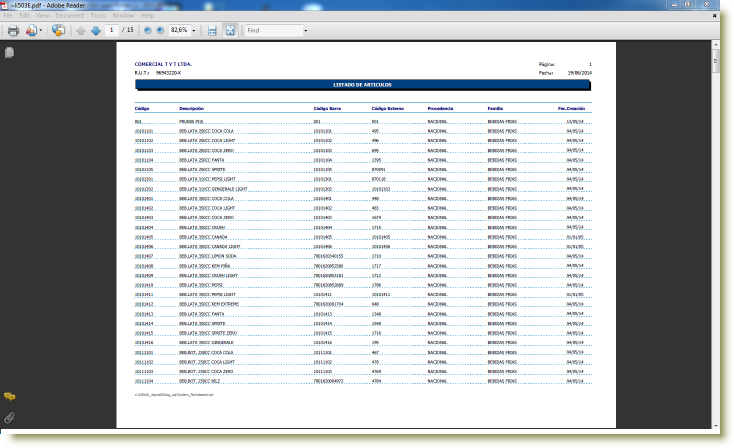
Task: Click the LISTADO DE ARTICULOS title bar
Action: click(362, 85)
